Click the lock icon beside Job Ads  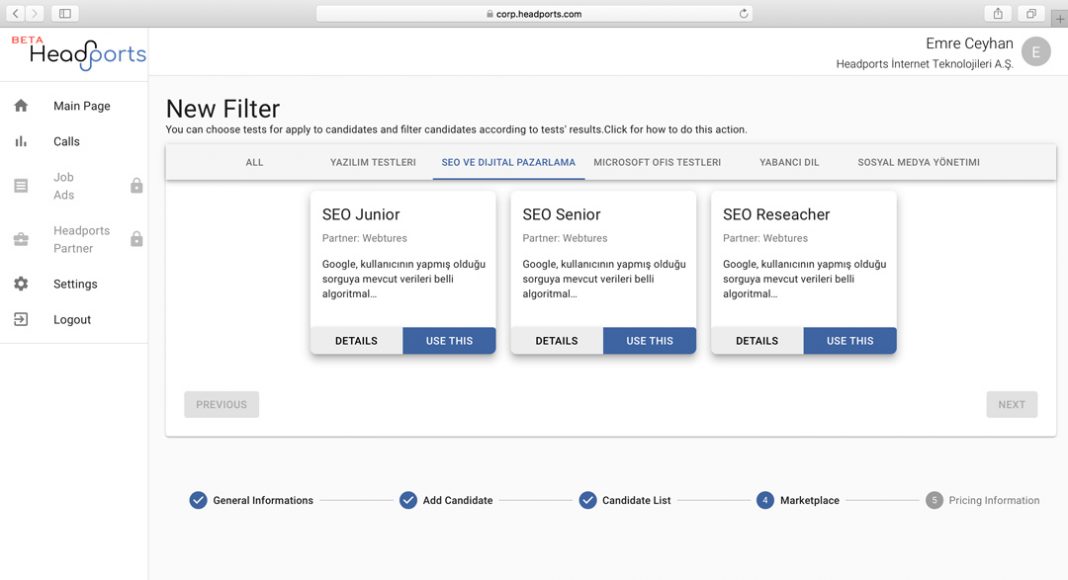[x=136, y=185]
